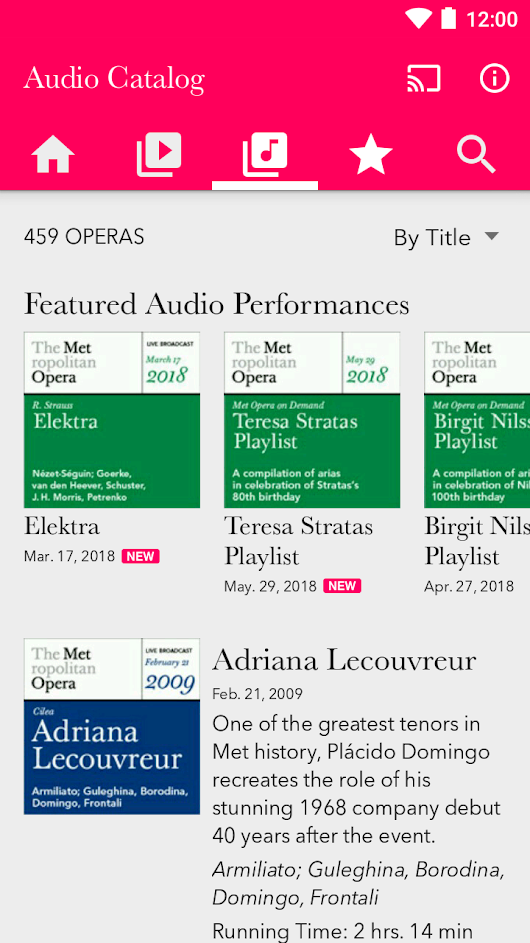Open the Favorites star icon tab

point(371,155)
